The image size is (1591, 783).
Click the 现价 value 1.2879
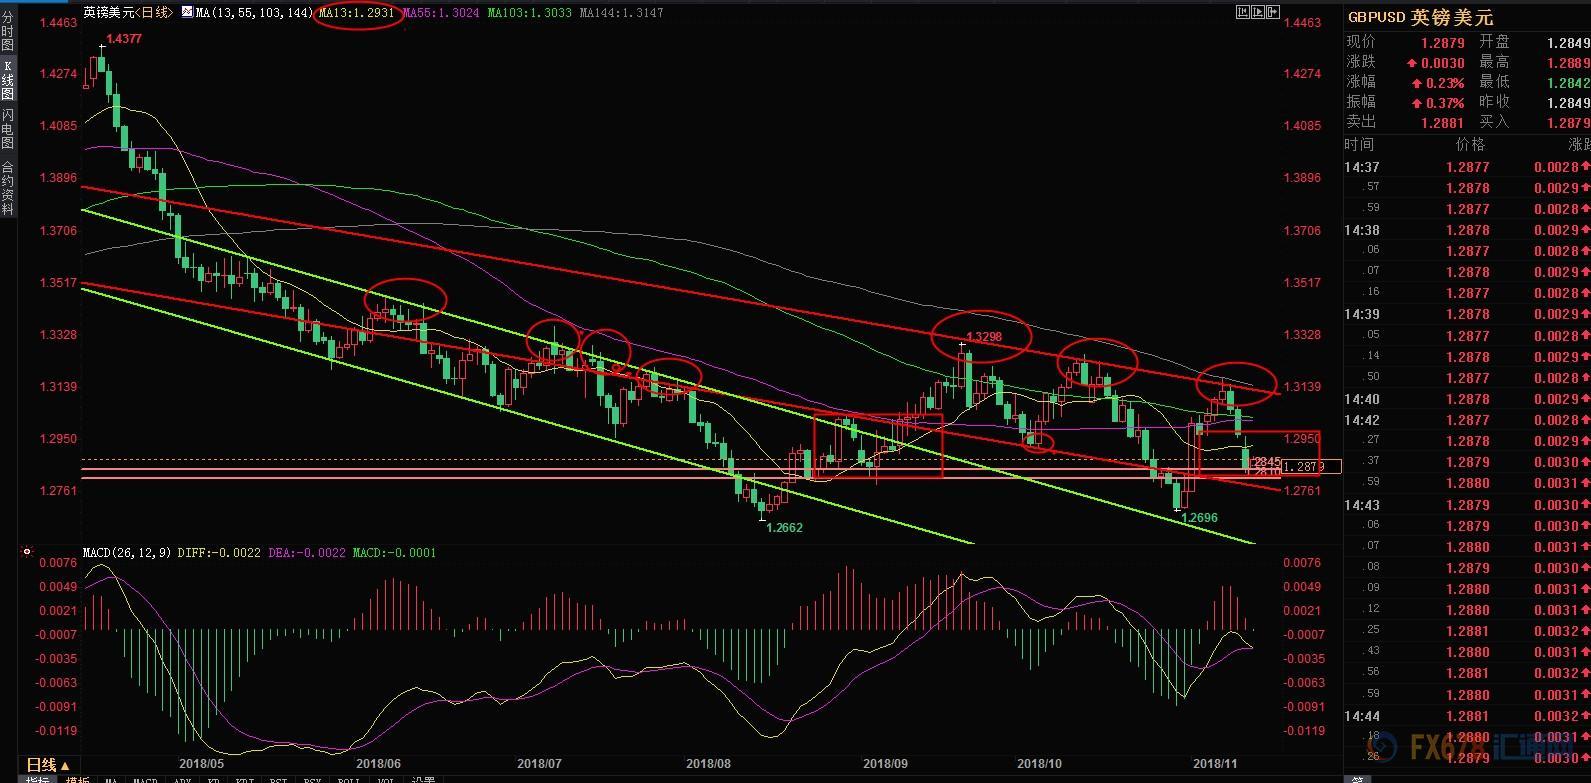pyautogui.click(x=1443, y=43)
